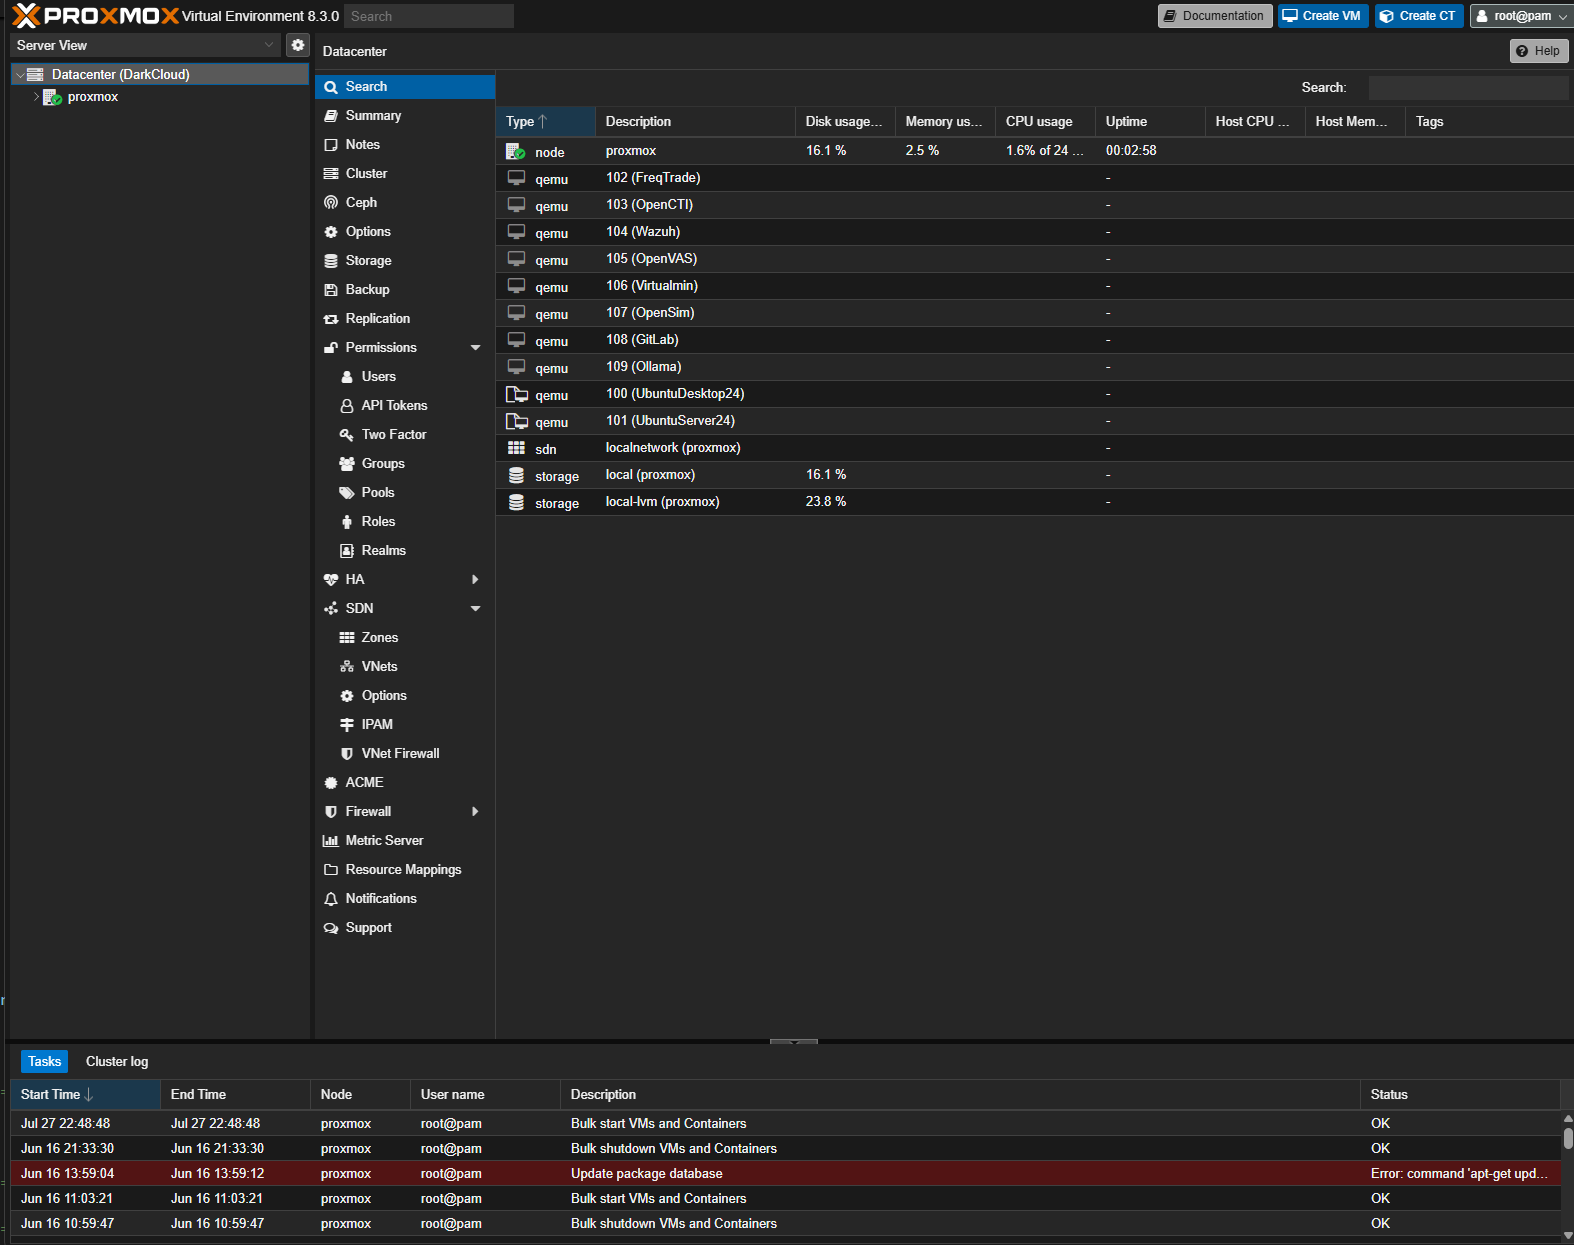Click the ACME certificate icon
The image size is (1574, 1245).
click(331, 783)
